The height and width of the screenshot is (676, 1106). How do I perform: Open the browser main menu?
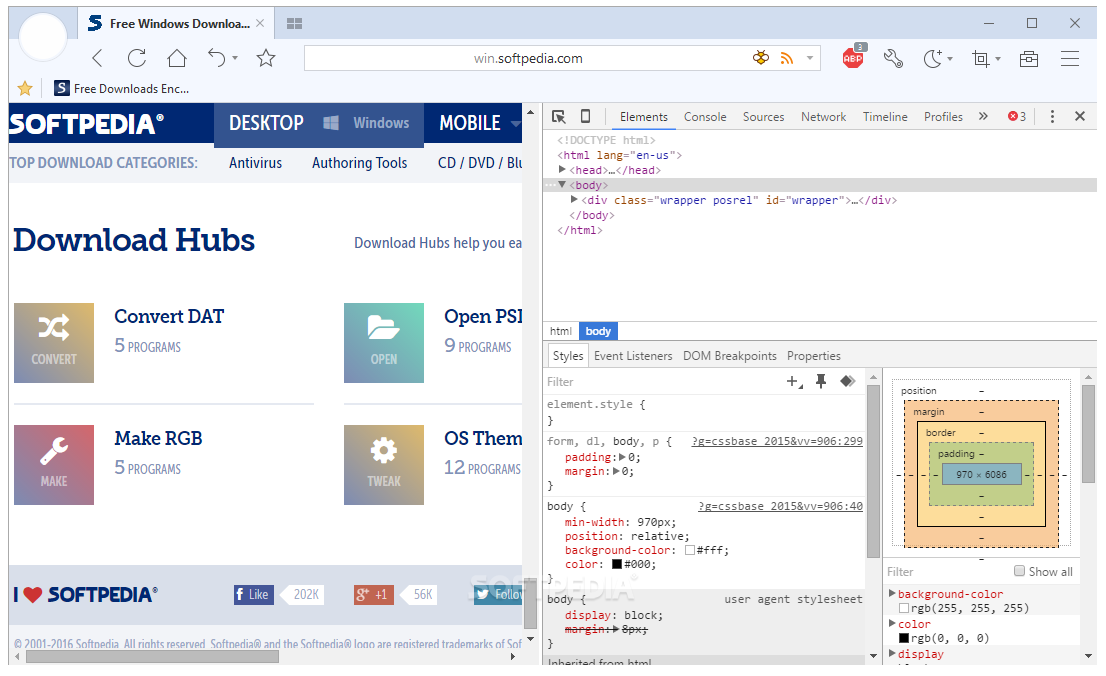point(1070,59)
